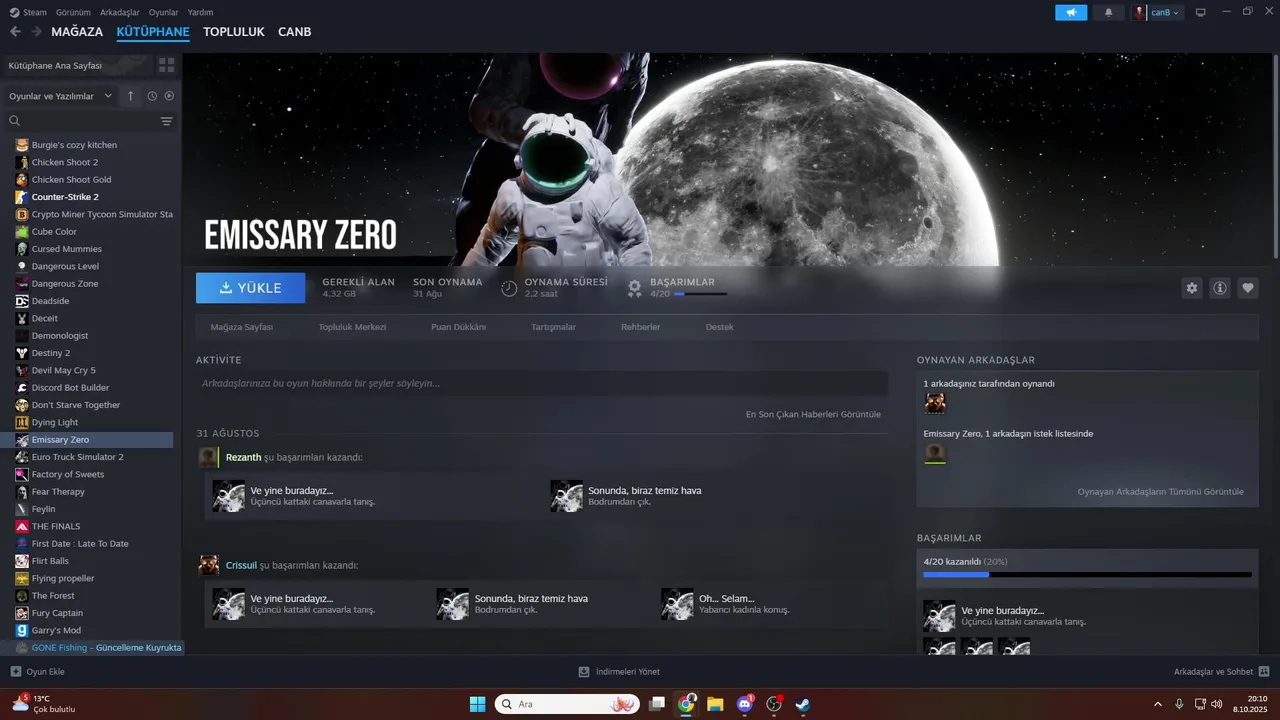The image size is (1280, 720).
Task: Open Discord from the taskbar
Action: (x=744, y=704)
